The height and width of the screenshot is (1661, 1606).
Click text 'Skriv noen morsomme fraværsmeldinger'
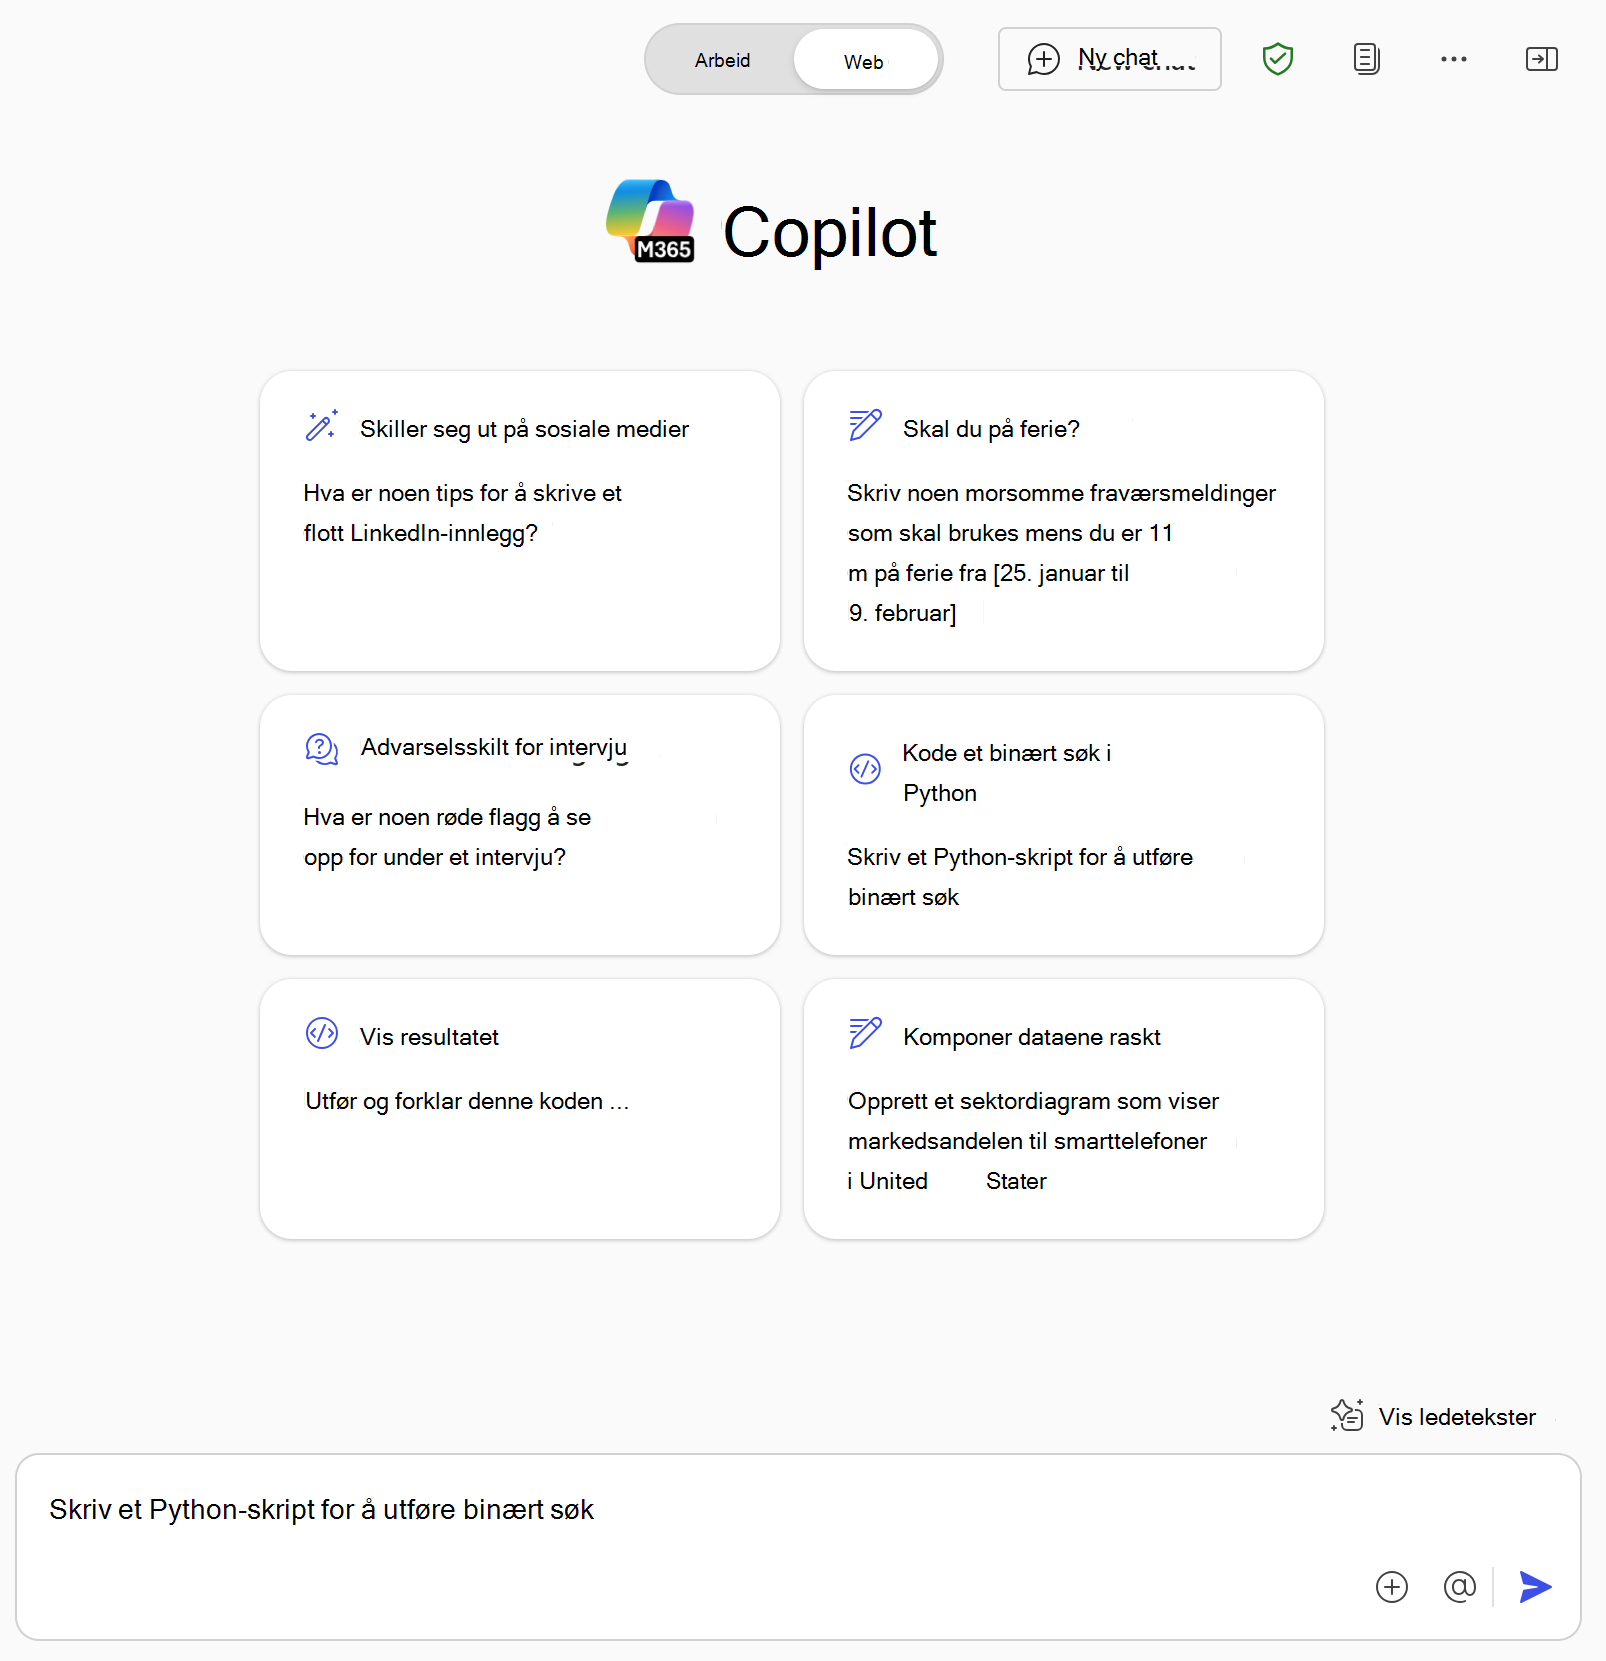(x=1061, y=493)
